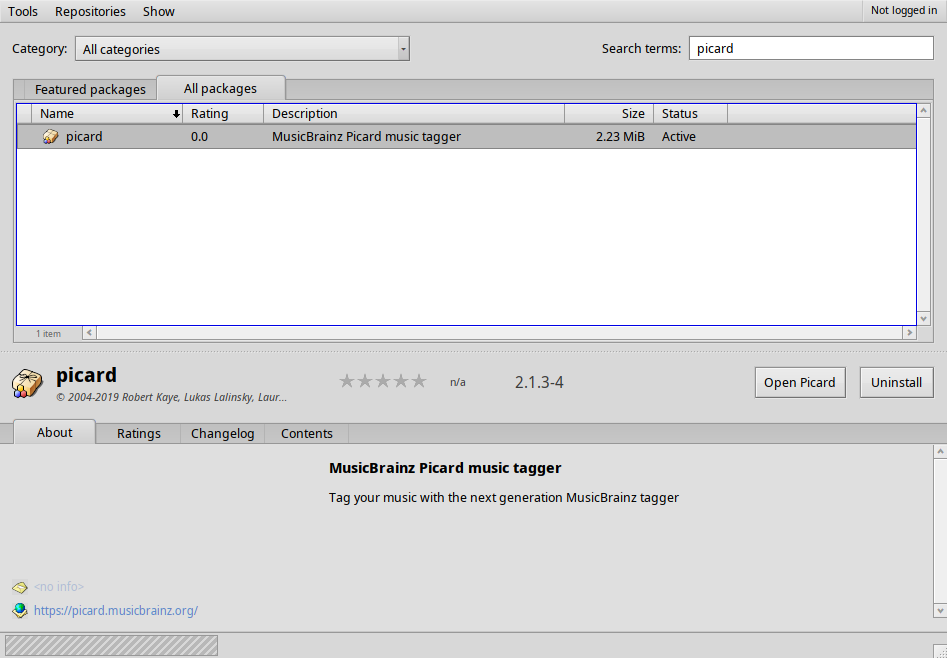
Task: Open the Show menu
Action: pyautogui.click(x=159, y=11)
